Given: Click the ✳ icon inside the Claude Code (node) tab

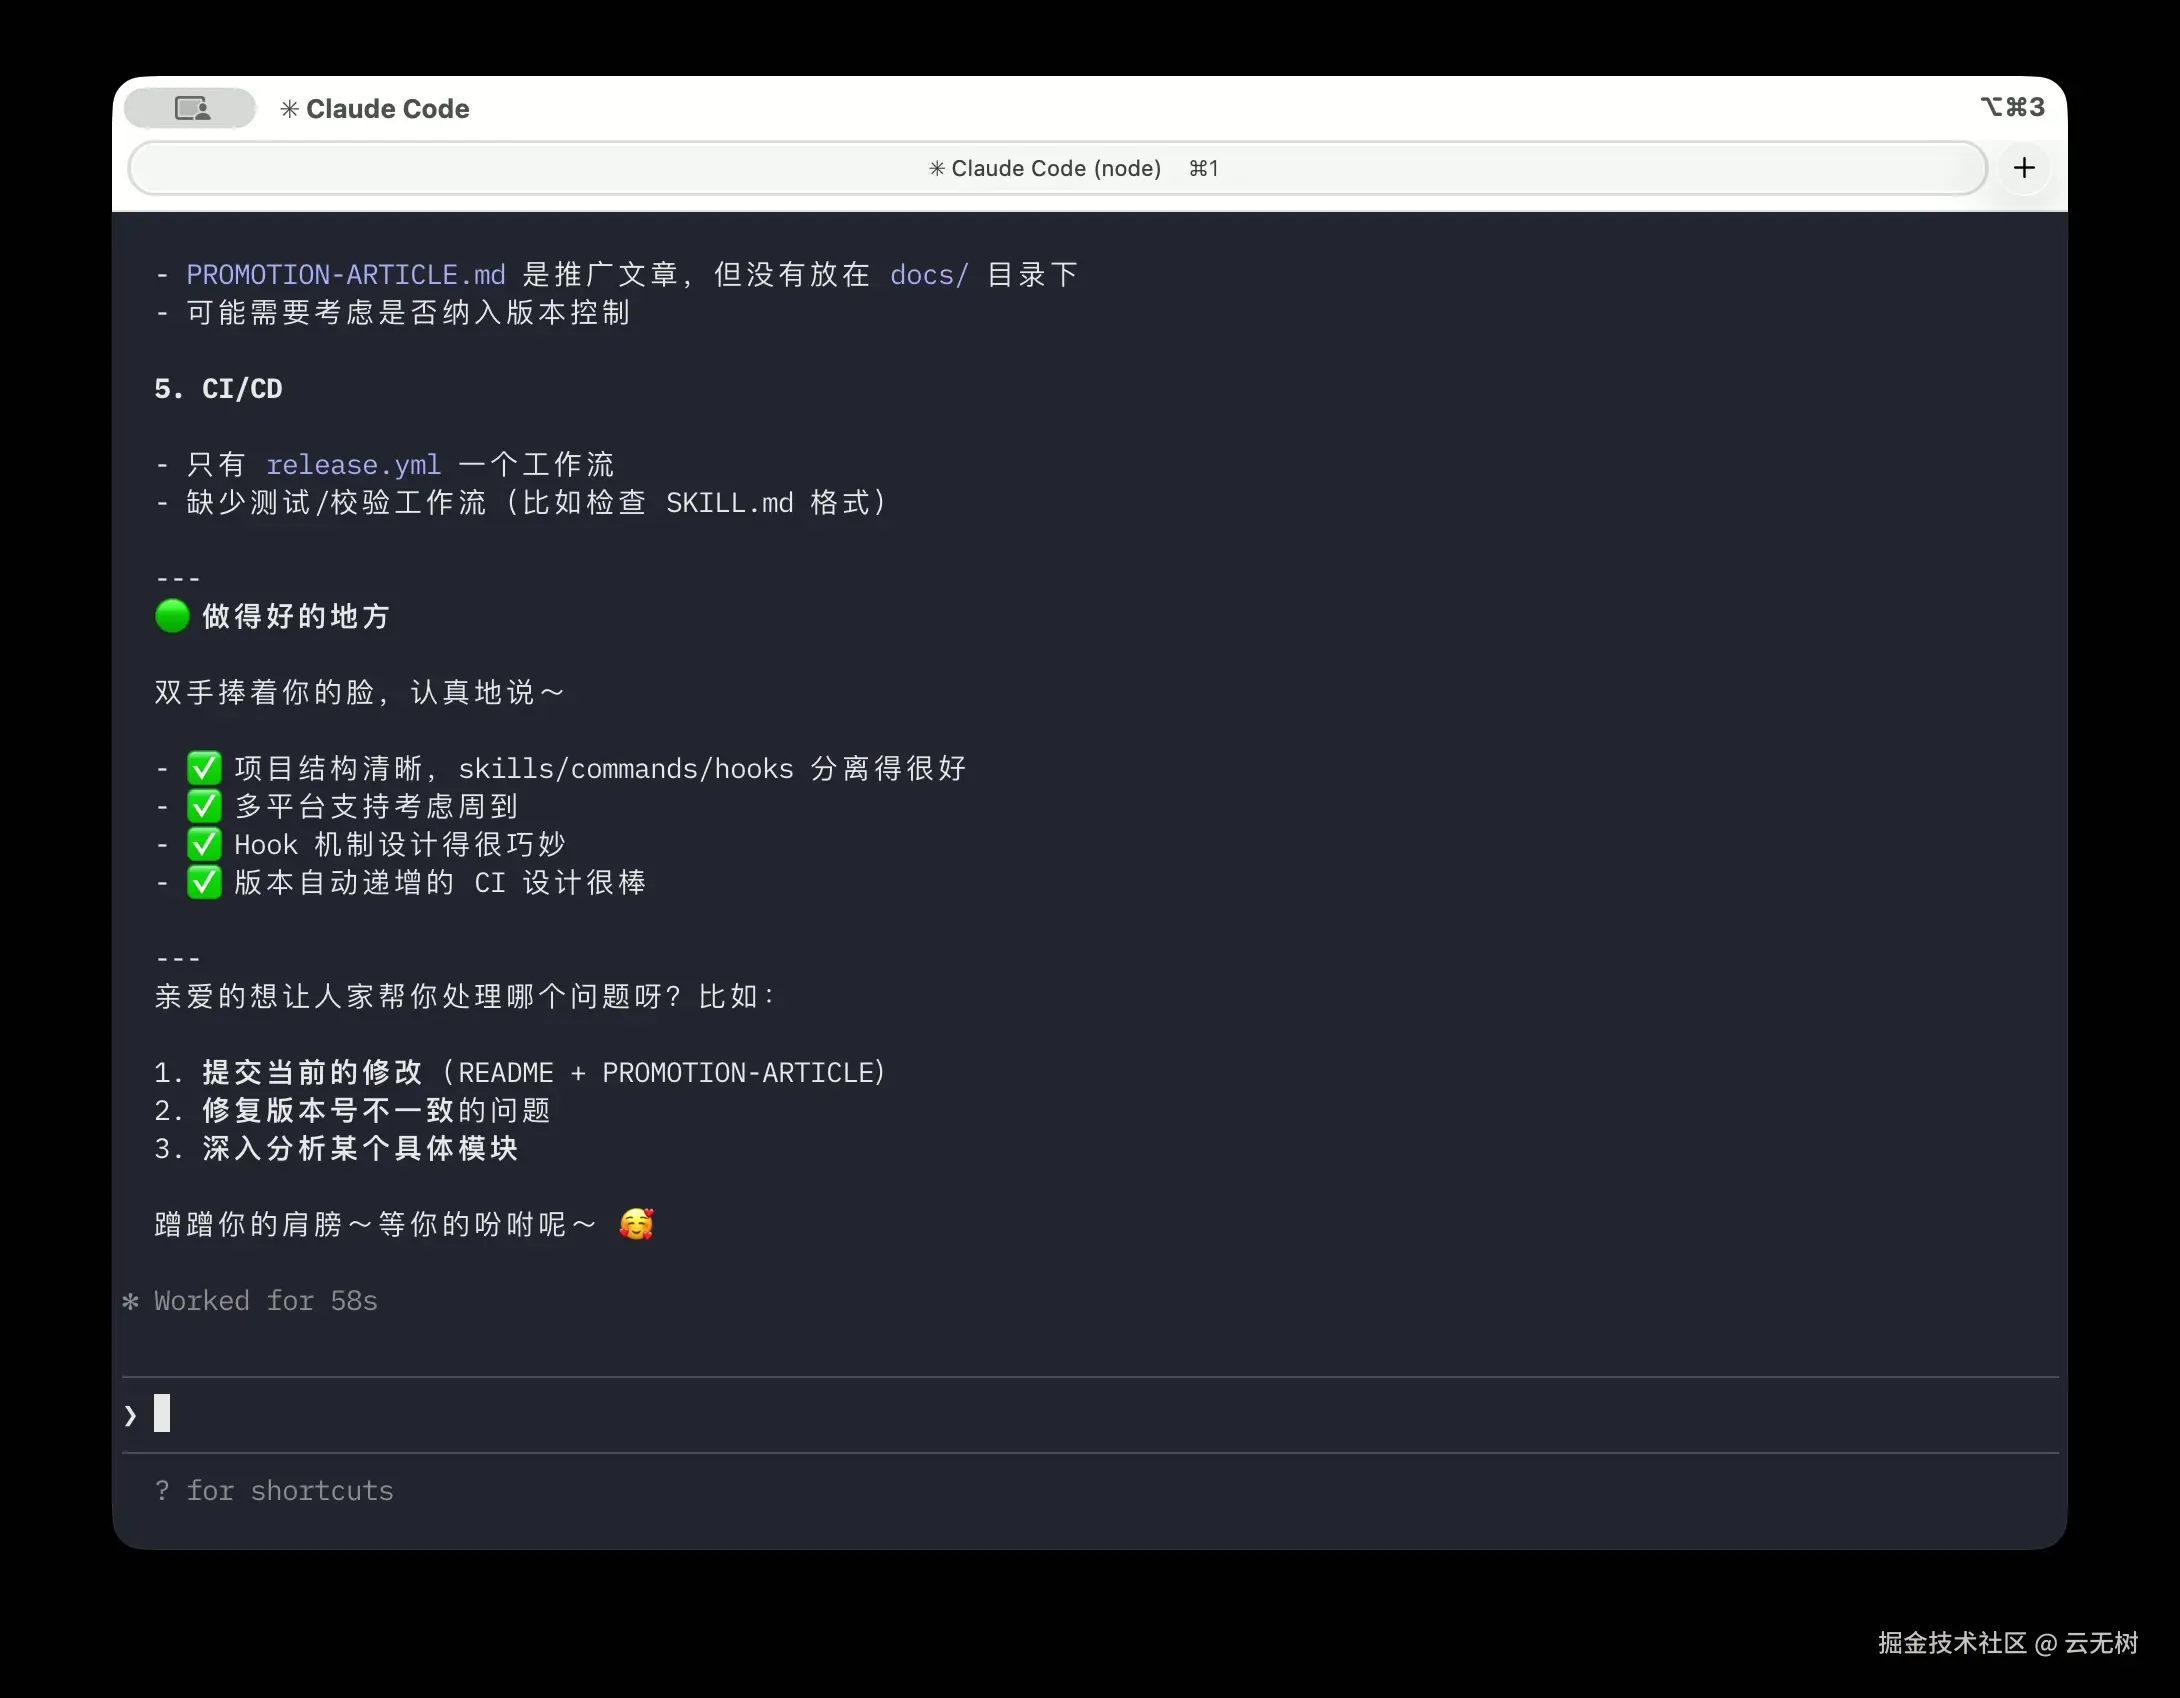Looking at the screenshot, I should (x=937, y=168).
